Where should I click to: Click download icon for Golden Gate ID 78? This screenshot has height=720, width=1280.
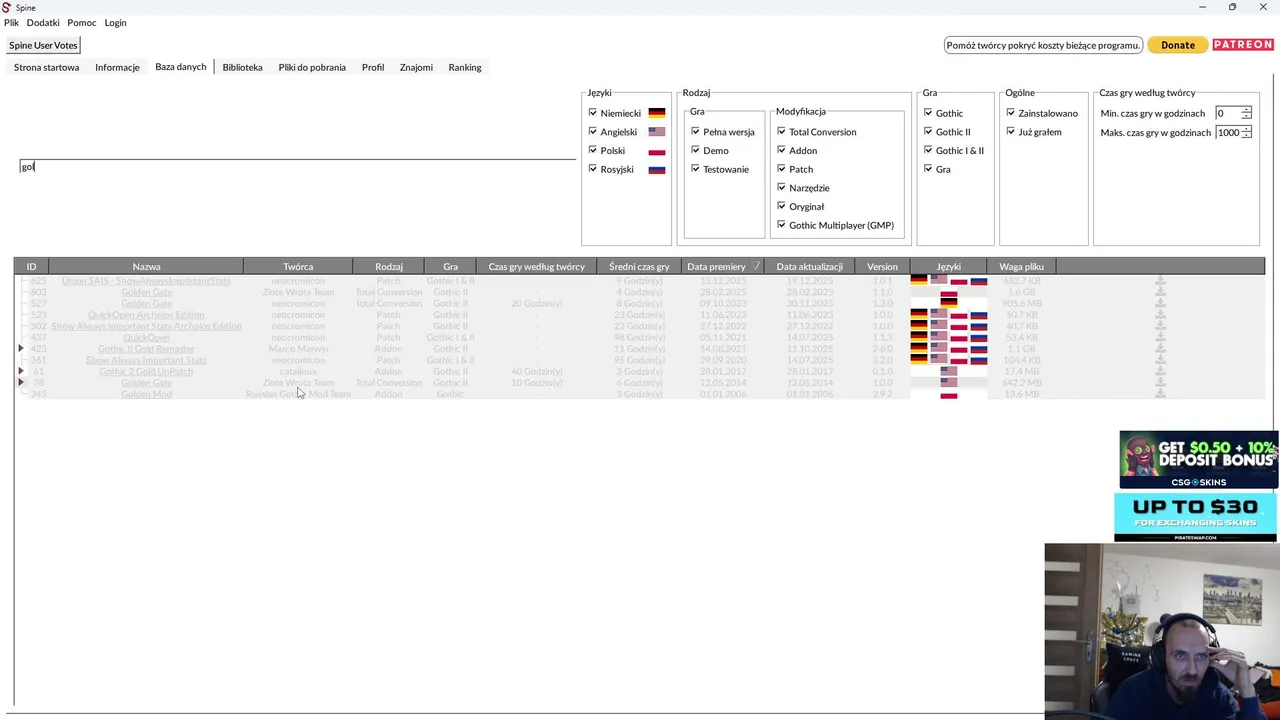coord(1160,383)
